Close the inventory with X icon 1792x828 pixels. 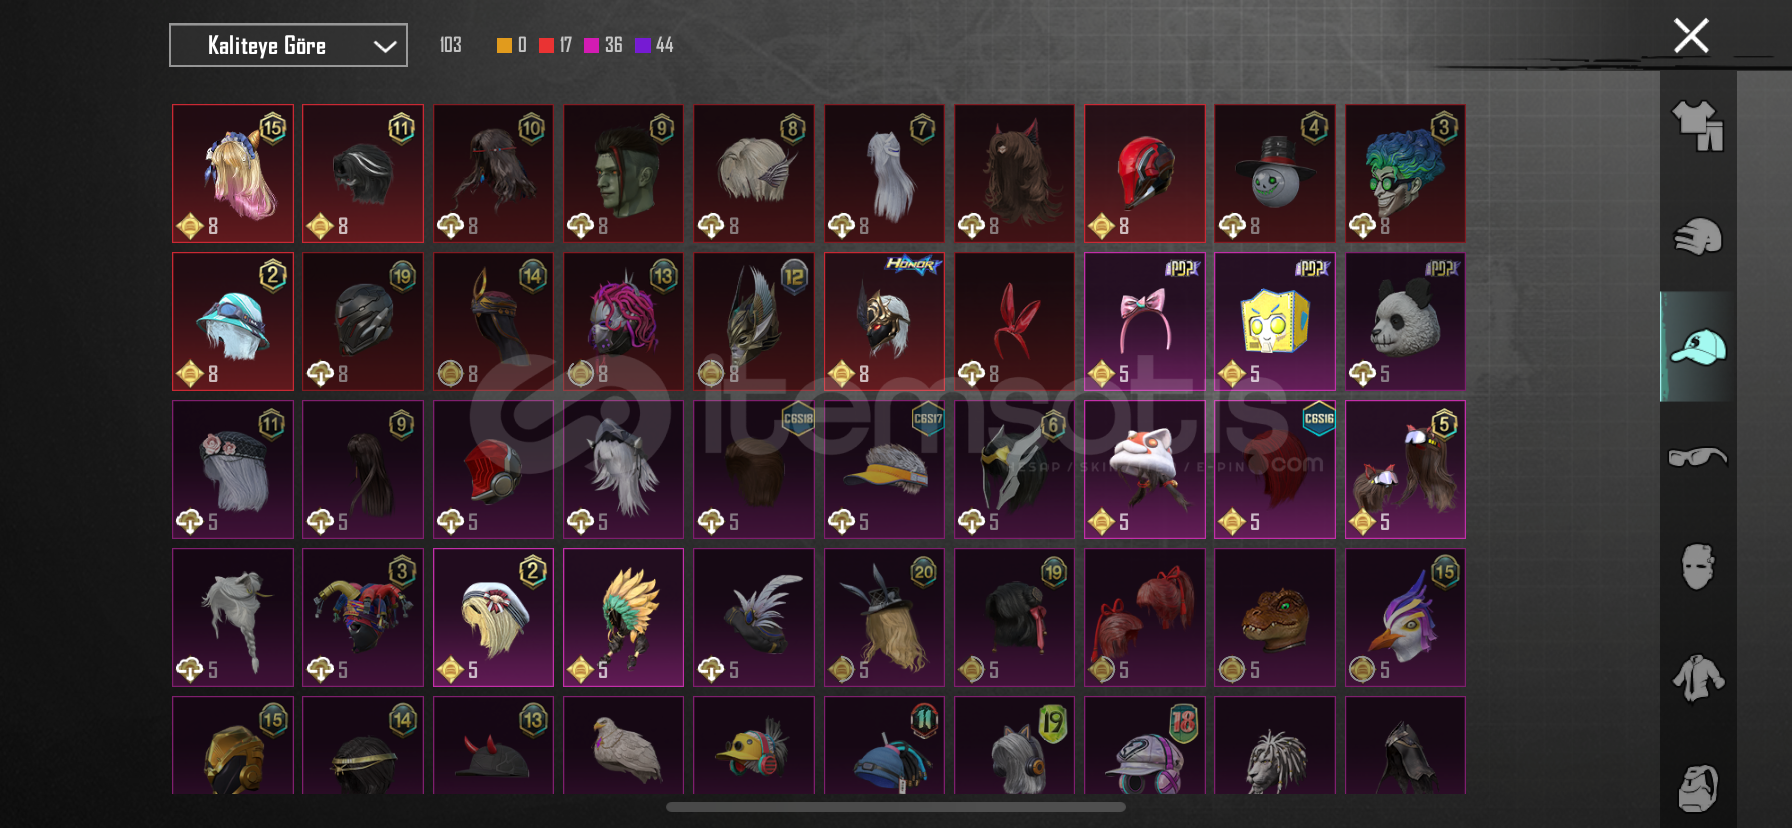(1691, 36)
